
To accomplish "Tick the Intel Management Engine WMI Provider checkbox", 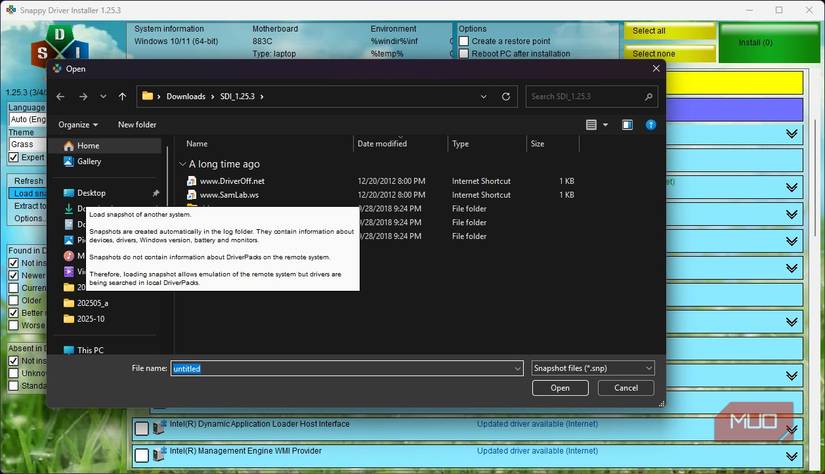I will (x=142, y=455).
